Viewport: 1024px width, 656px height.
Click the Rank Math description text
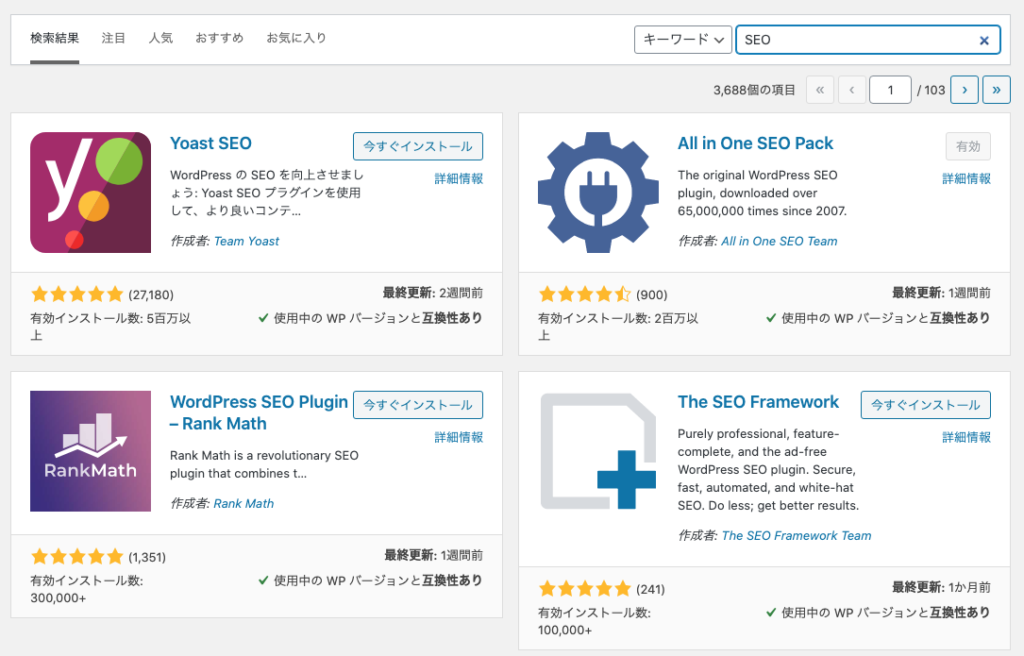pyautogui.click(x=264, y=465)
